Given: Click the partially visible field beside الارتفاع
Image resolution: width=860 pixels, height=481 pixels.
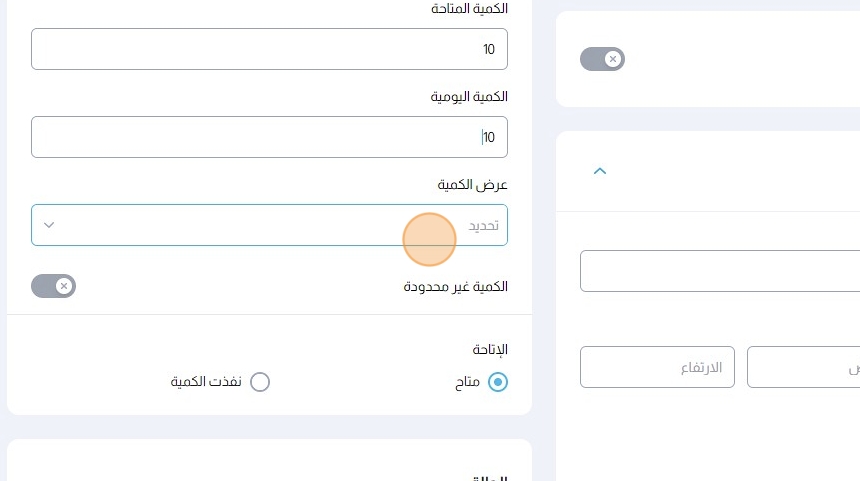Looking at the screenshot, I should (x=803, y=368).
